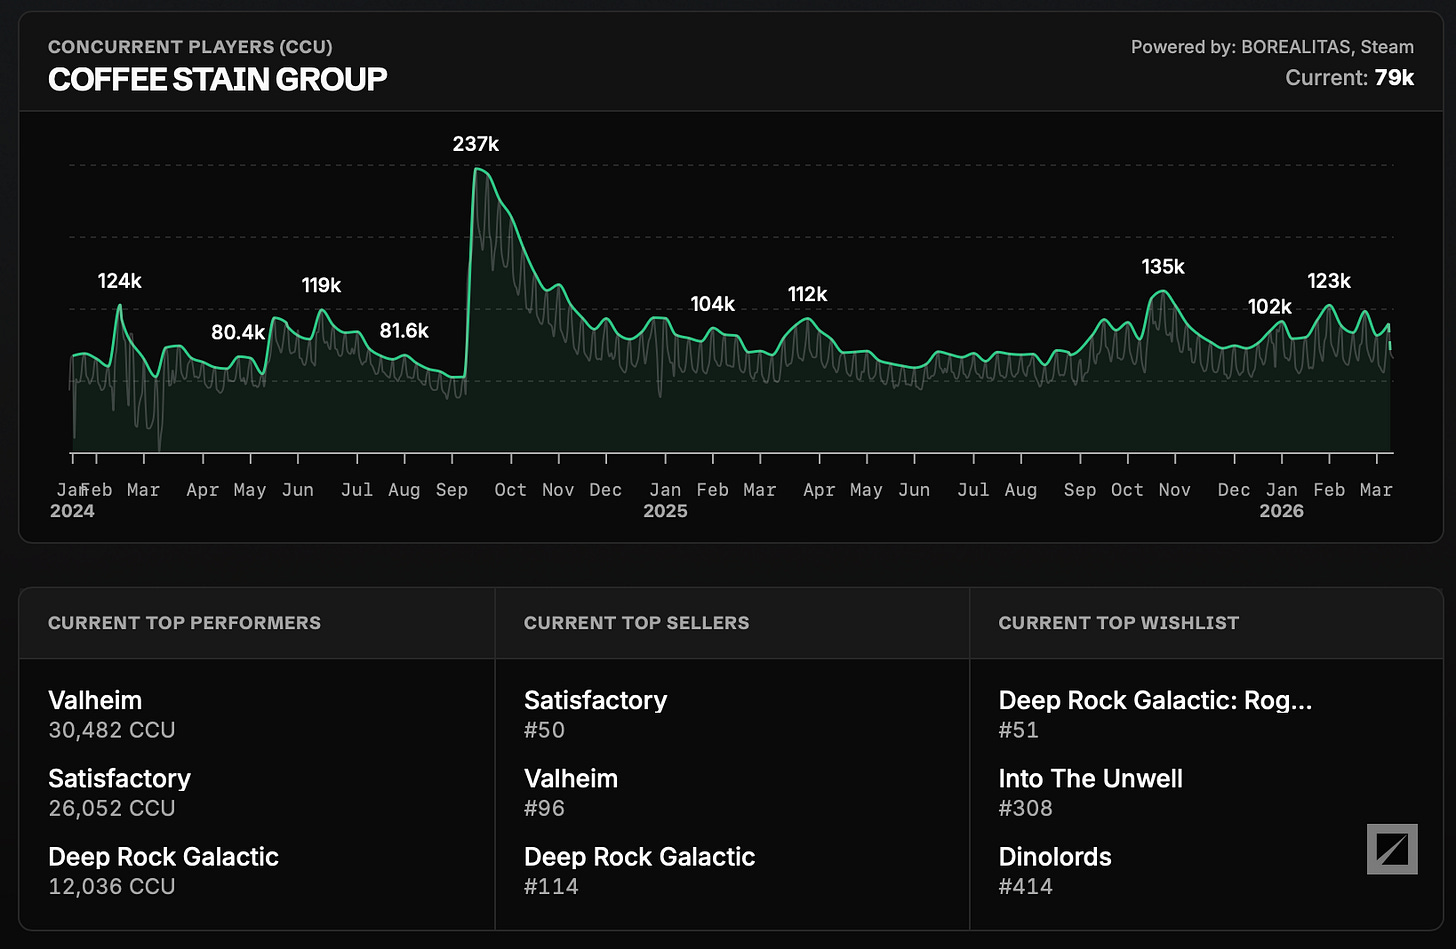Click the 135k peak label near Oct 2025

[1163, 267]
